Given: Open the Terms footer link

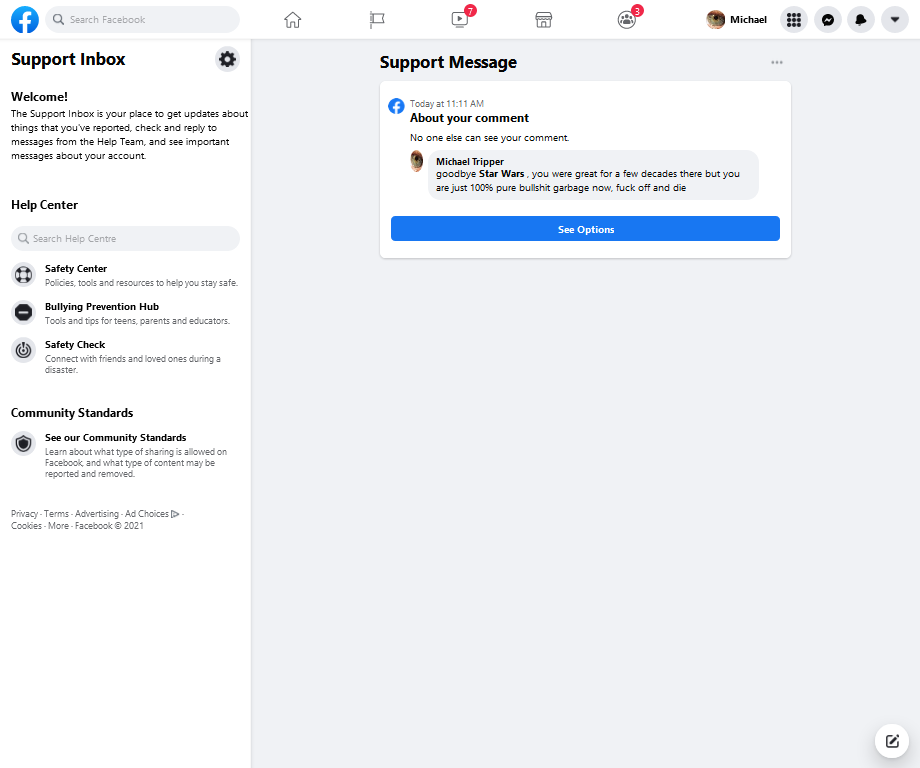Looking at the screenshot, I should (56, 513).
